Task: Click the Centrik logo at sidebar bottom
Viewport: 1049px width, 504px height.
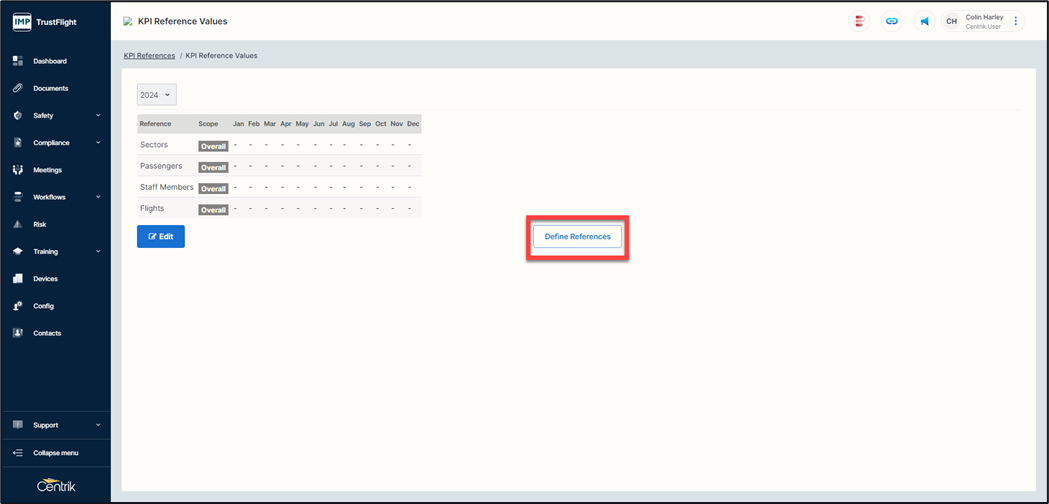Action: pos(56,486)
